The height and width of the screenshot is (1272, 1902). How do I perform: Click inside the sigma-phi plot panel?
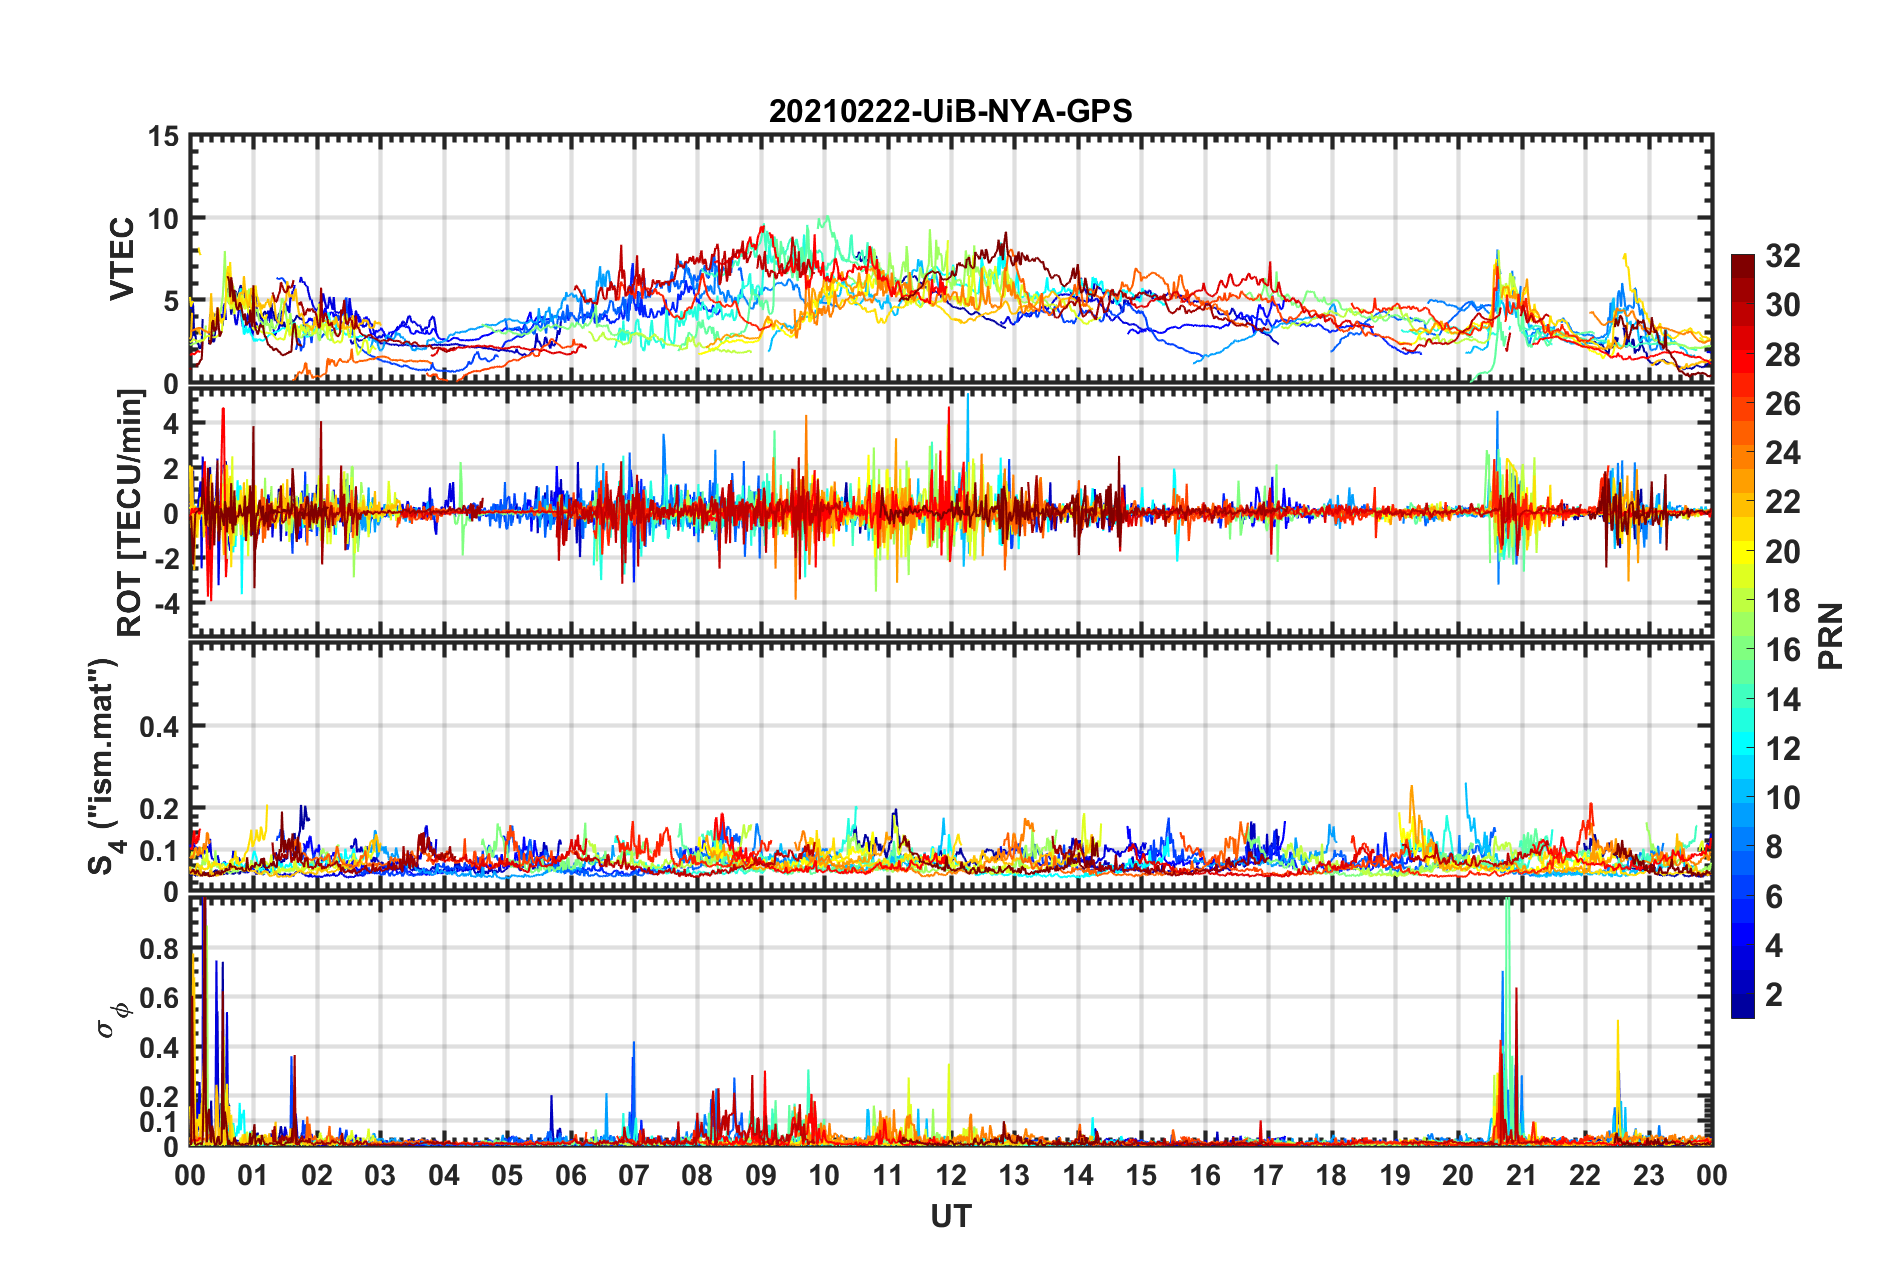(951, 1020)
